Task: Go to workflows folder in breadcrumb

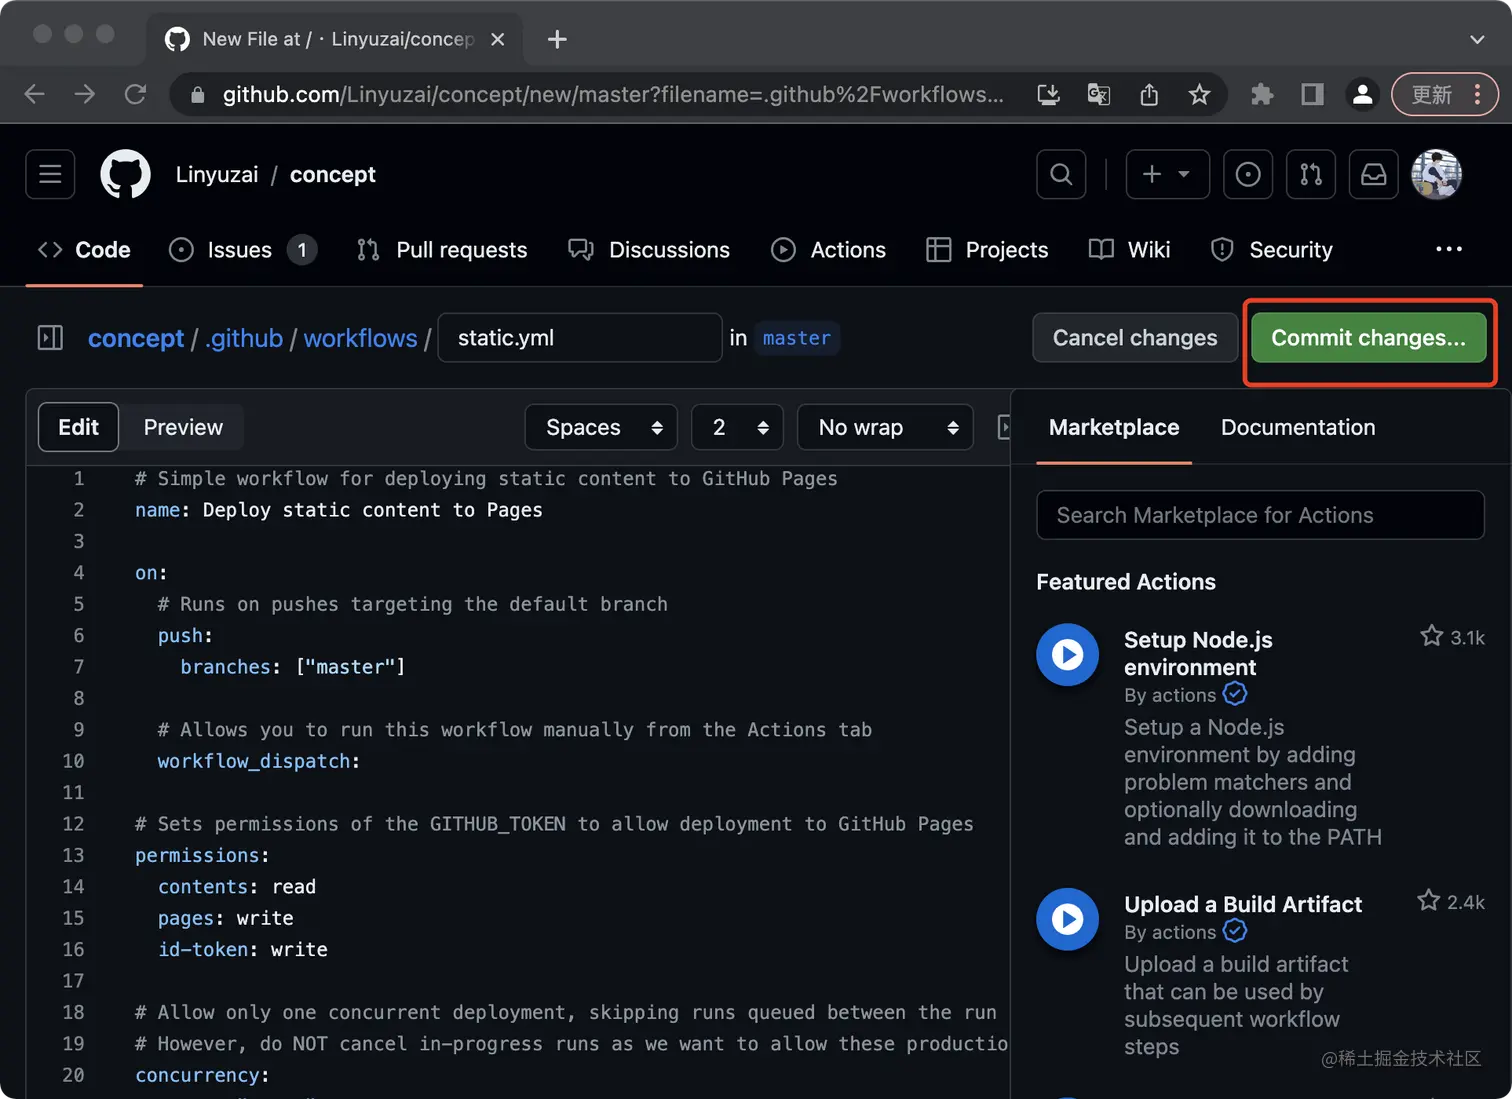Action: click(x=361, y=338)
